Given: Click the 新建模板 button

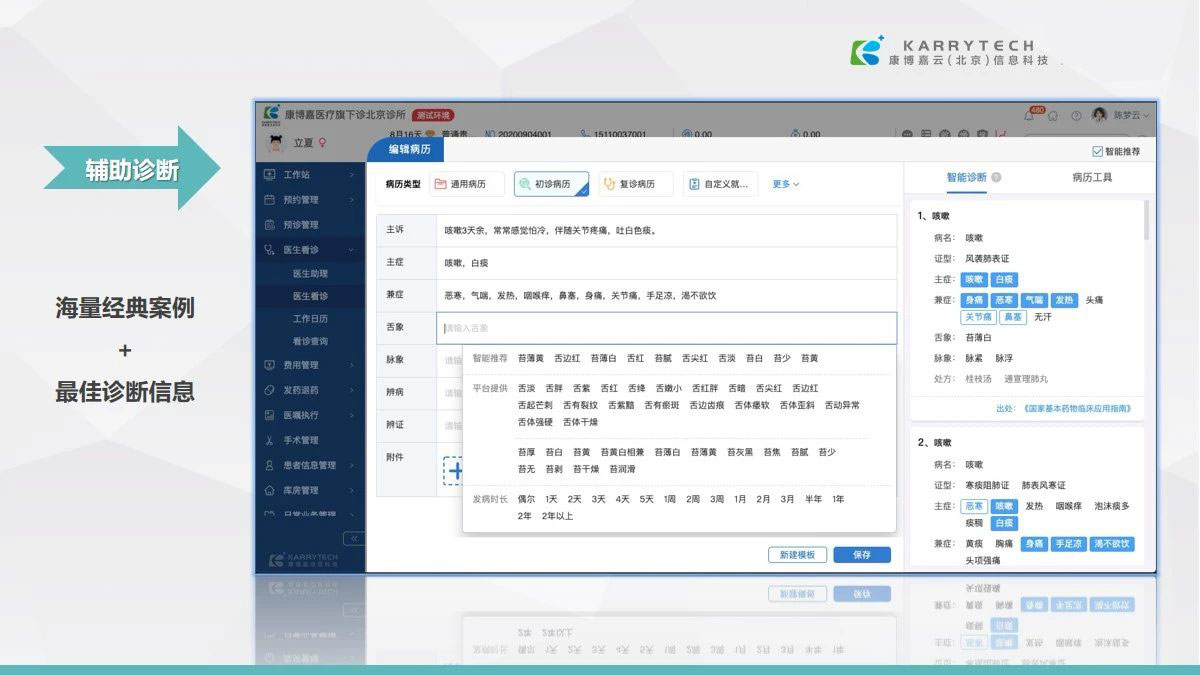Looking at the screenshot, I should 797,555.
